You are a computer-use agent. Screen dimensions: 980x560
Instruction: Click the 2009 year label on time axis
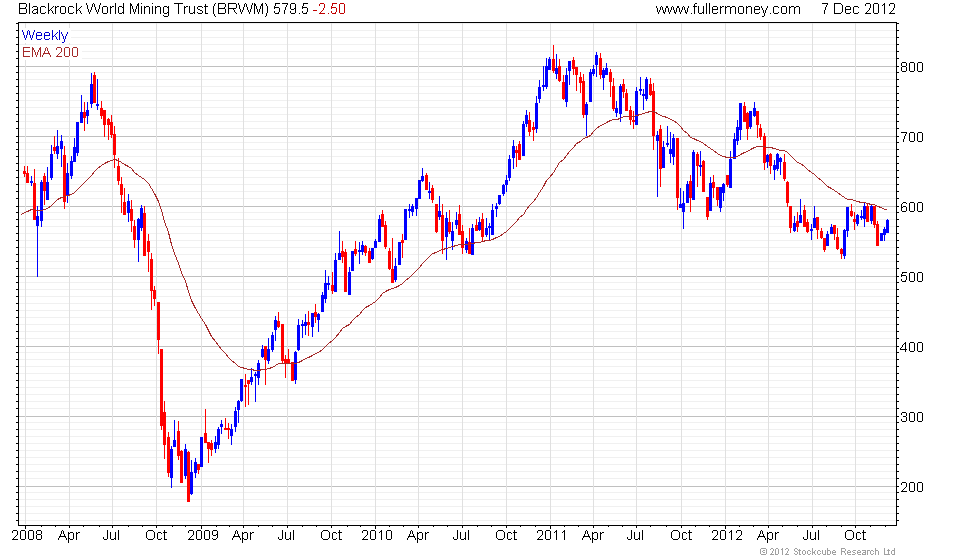[203, 536]
